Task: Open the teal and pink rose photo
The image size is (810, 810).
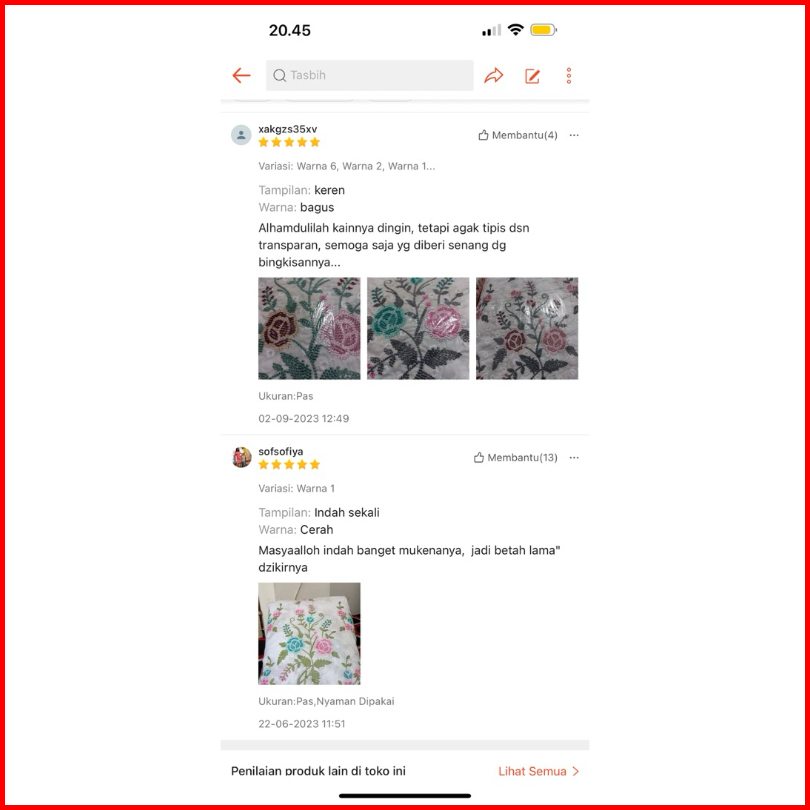Action: [418, 329]
